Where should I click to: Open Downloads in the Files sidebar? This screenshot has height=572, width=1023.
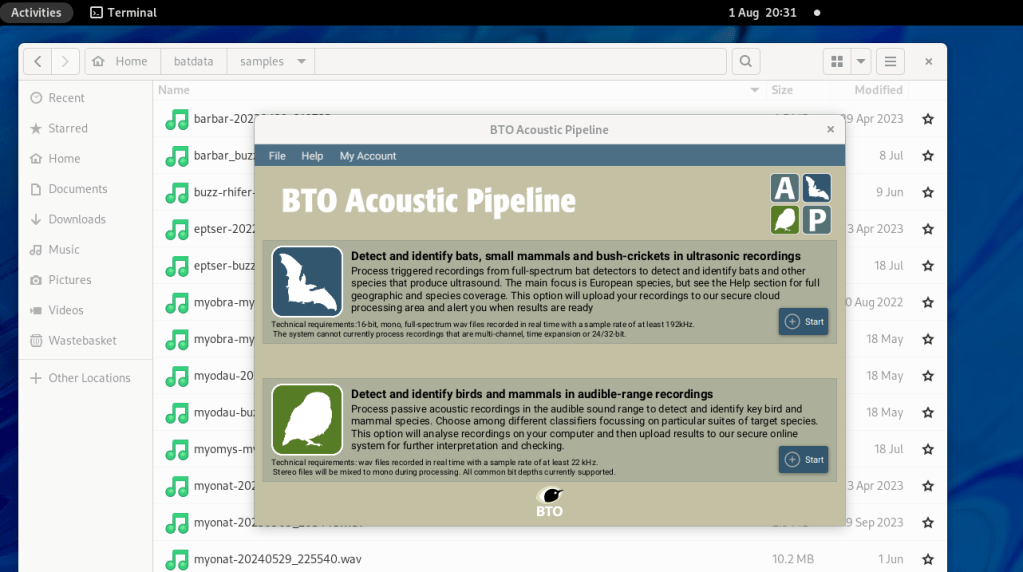(x=85, y=219)
